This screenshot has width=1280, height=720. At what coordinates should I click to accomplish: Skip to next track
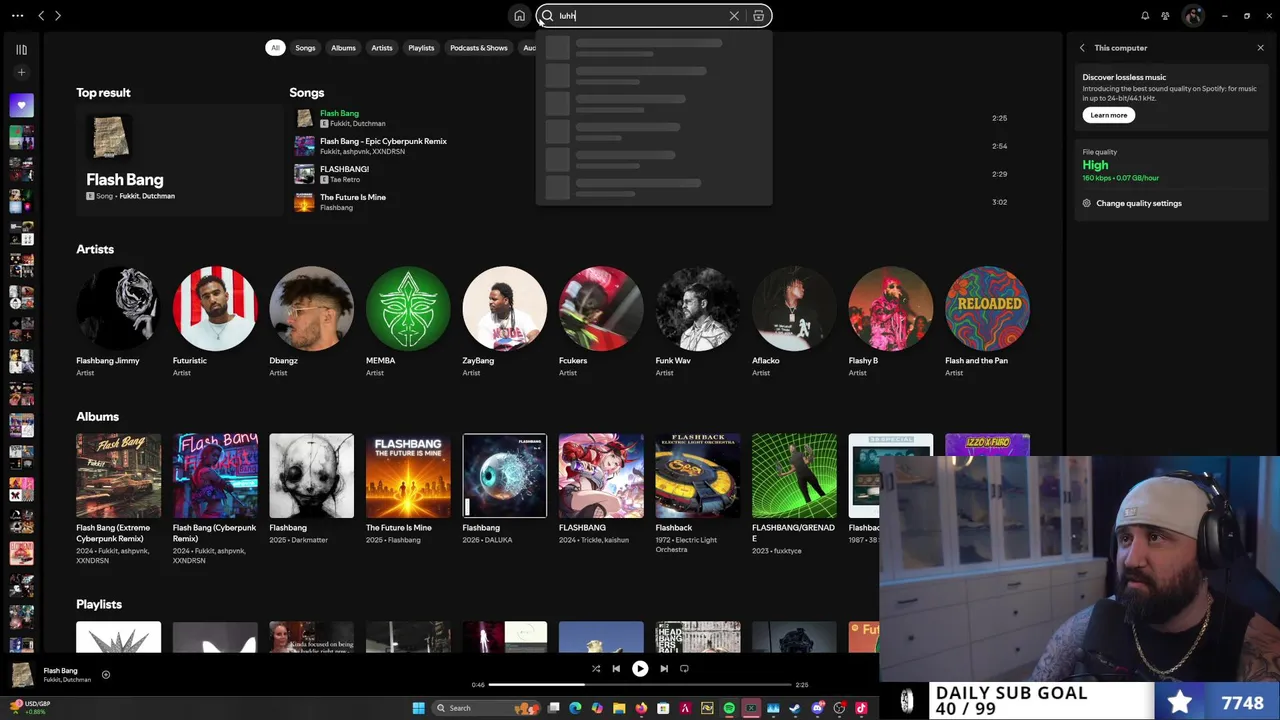click(x=664, y=669)
